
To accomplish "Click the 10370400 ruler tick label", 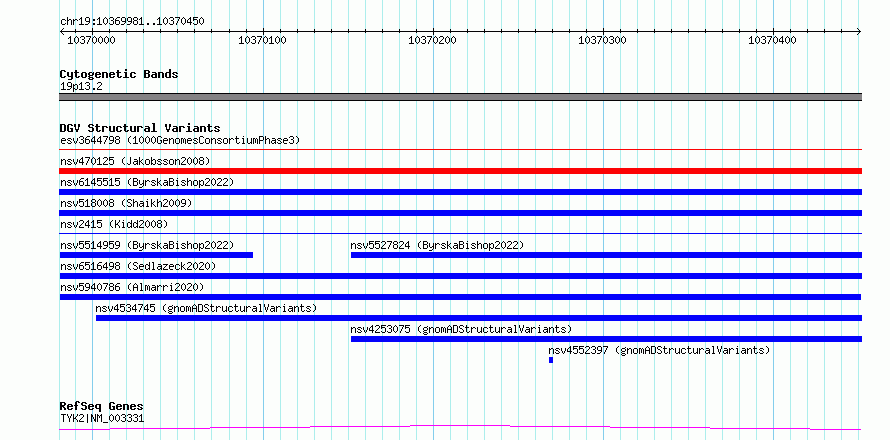I will (772, 40).
